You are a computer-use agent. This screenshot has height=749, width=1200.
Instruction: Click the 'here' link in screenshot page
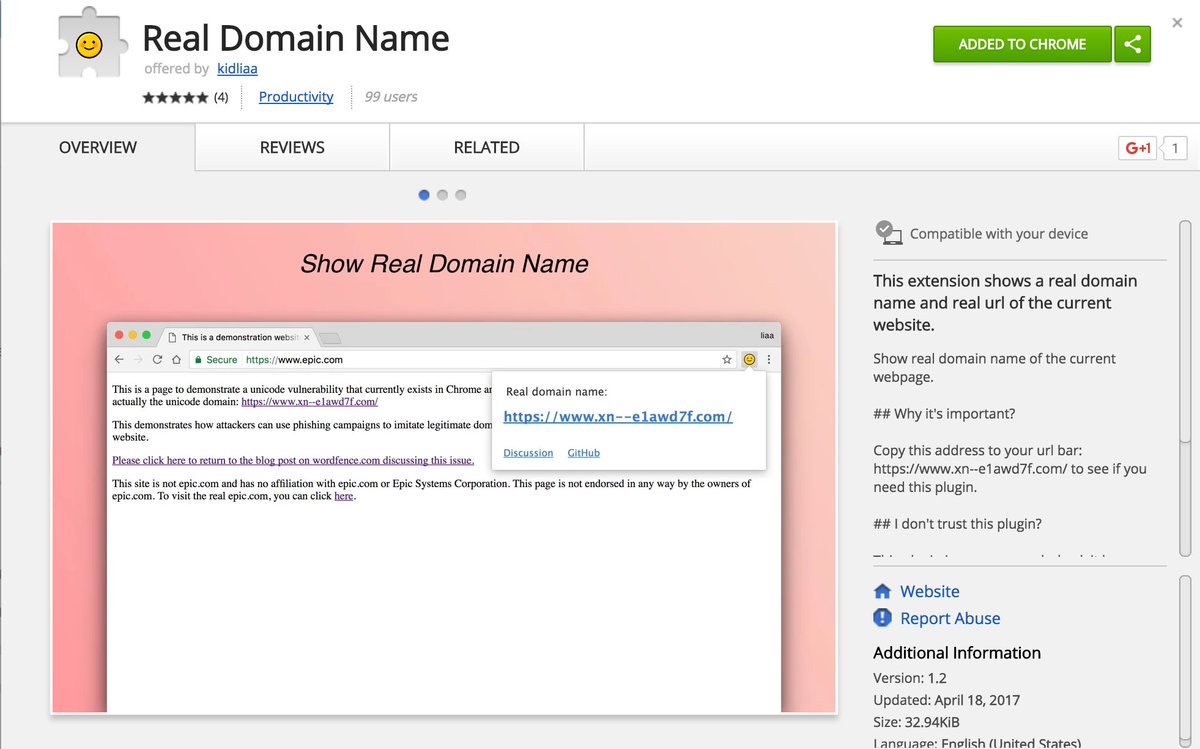pyautogui.click(x=343, y=496)
